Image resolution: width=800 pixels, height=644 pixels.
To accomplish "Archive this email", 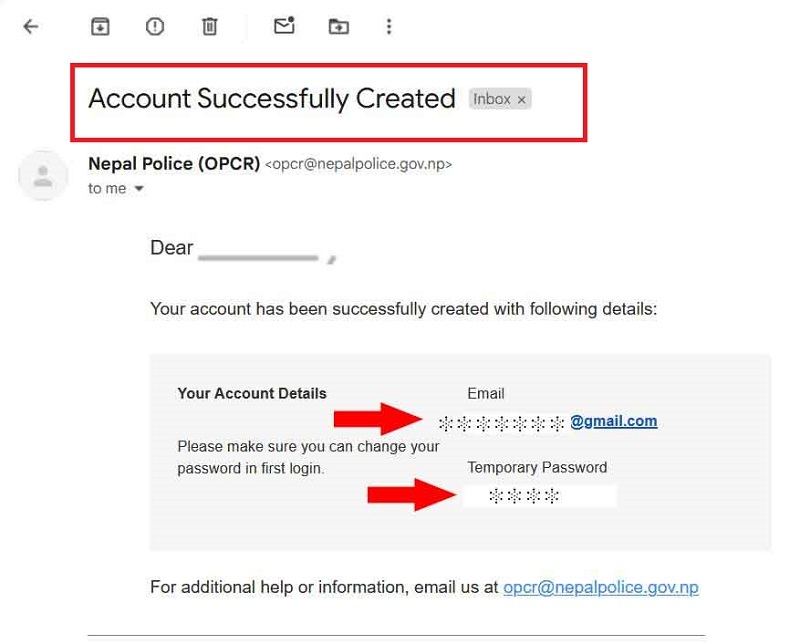I will tap(100, 27).
